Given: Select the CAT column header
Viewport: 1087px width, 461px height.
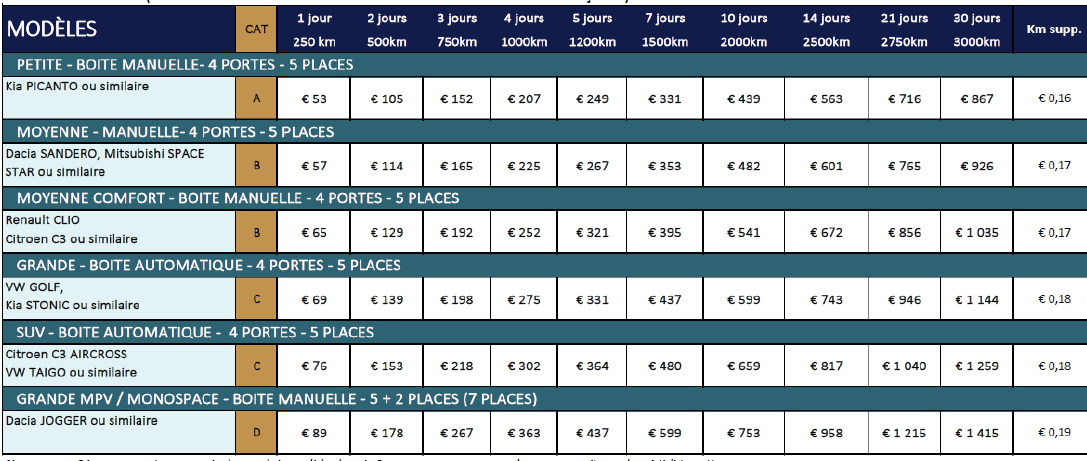Looking at the screenshot, I should (256, 30).
